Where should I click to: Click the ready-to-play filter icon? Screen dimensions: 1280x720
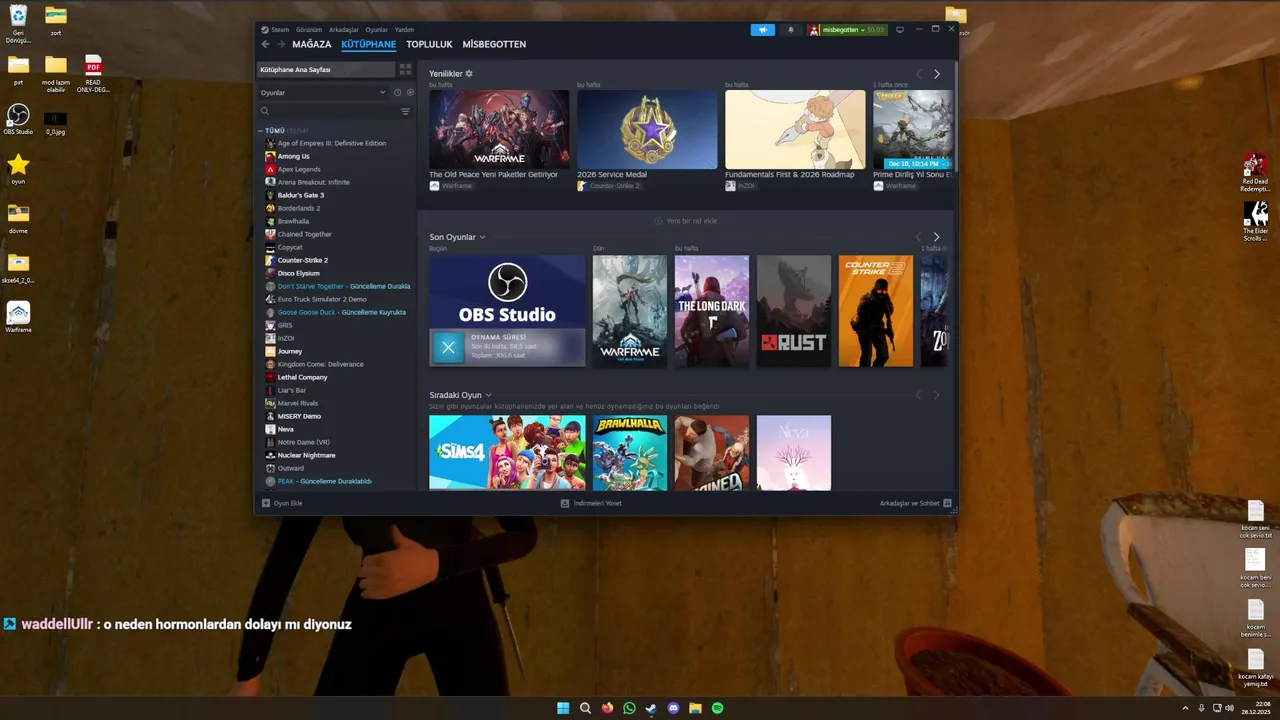pos(409,92)
